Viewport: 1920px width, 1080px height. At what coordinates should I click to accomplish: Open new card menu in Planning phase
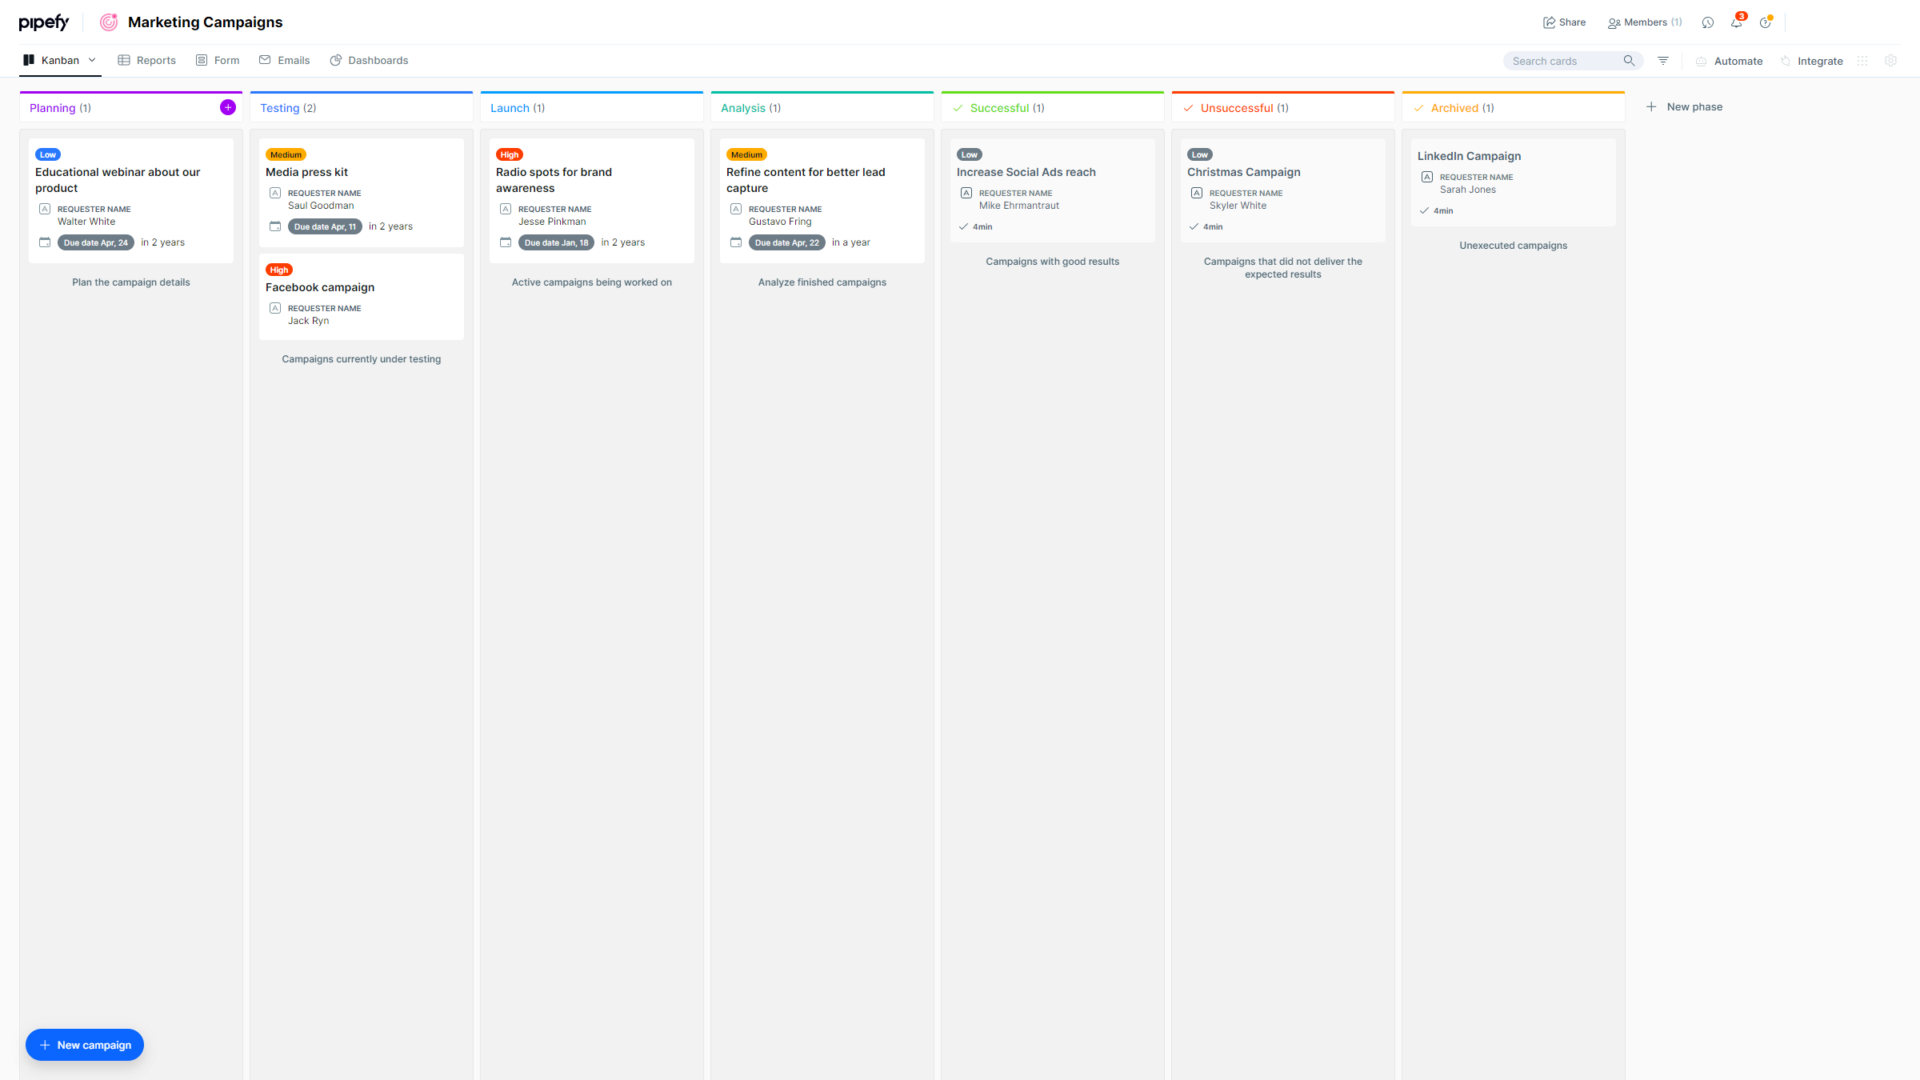coord(228,106)
